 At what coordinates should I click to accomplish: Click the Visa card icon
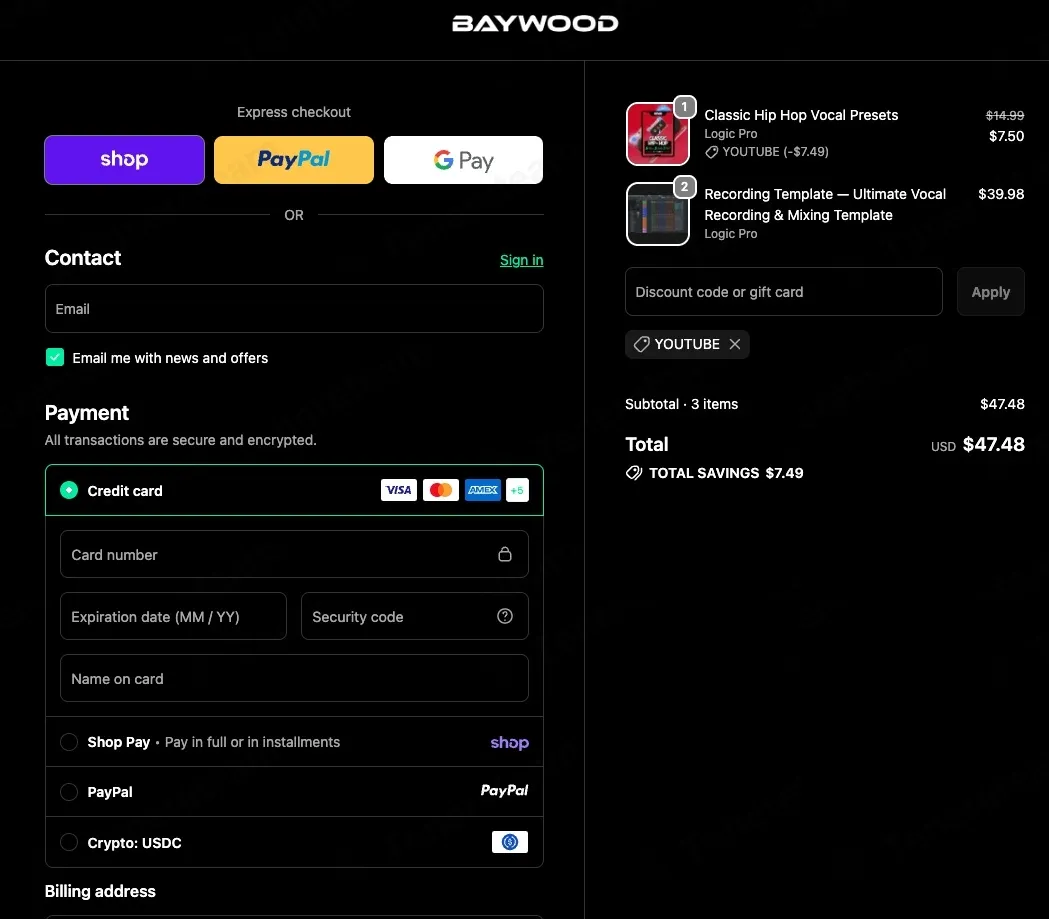coord(399,490)
